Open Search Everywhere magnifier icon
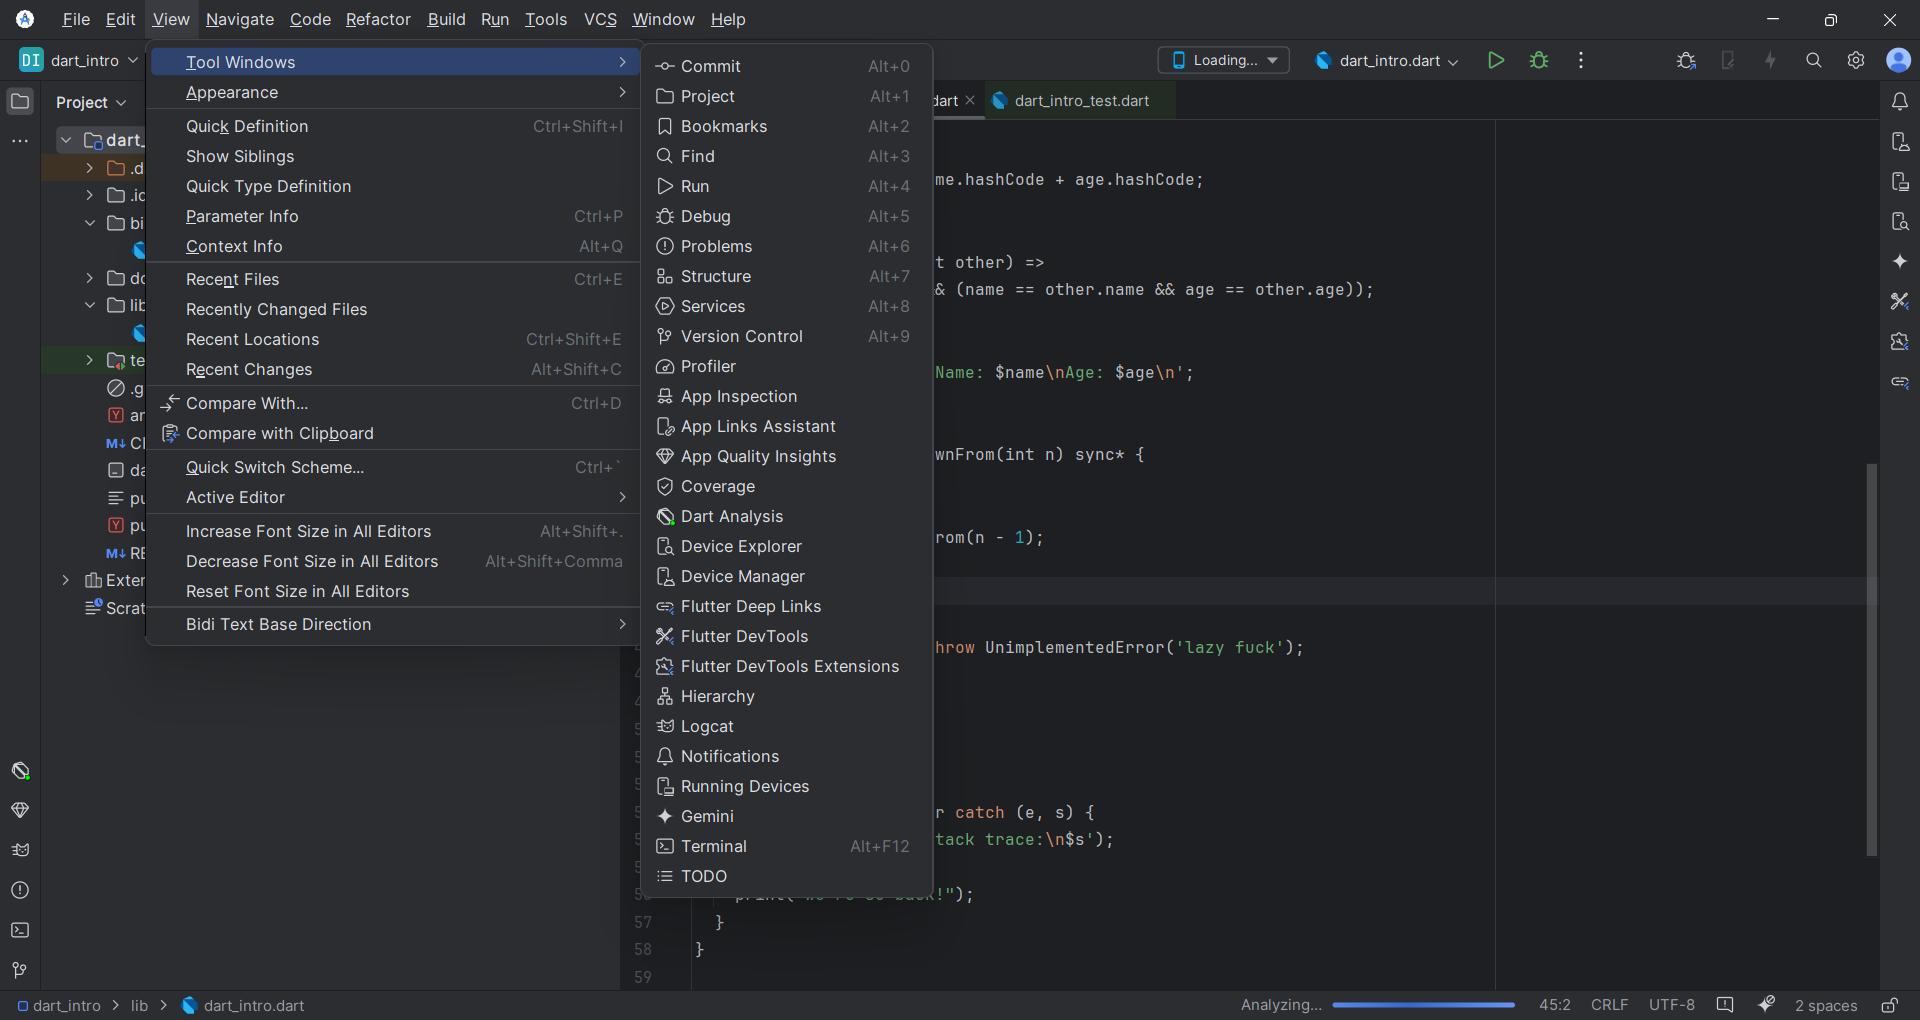The width and height of the screenshot is (1920, 1020). [1813, 60]
